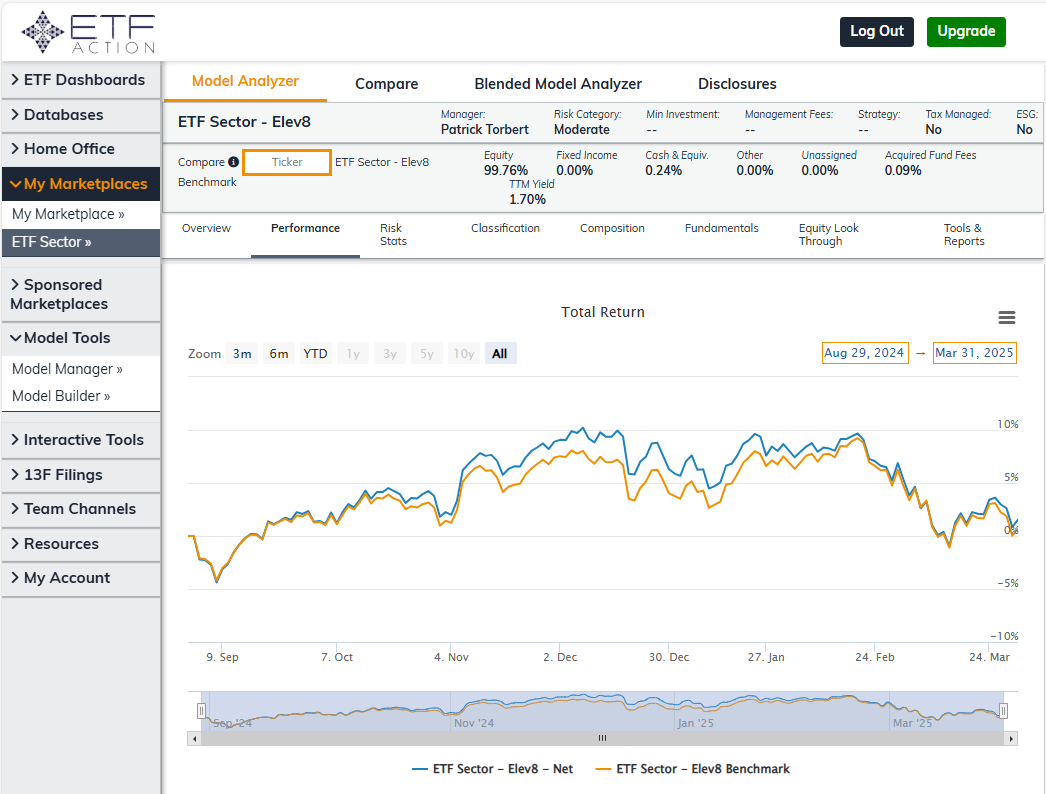1046x794 pixels.
Task: Select the All zoom range
Action: coord(500,354)
